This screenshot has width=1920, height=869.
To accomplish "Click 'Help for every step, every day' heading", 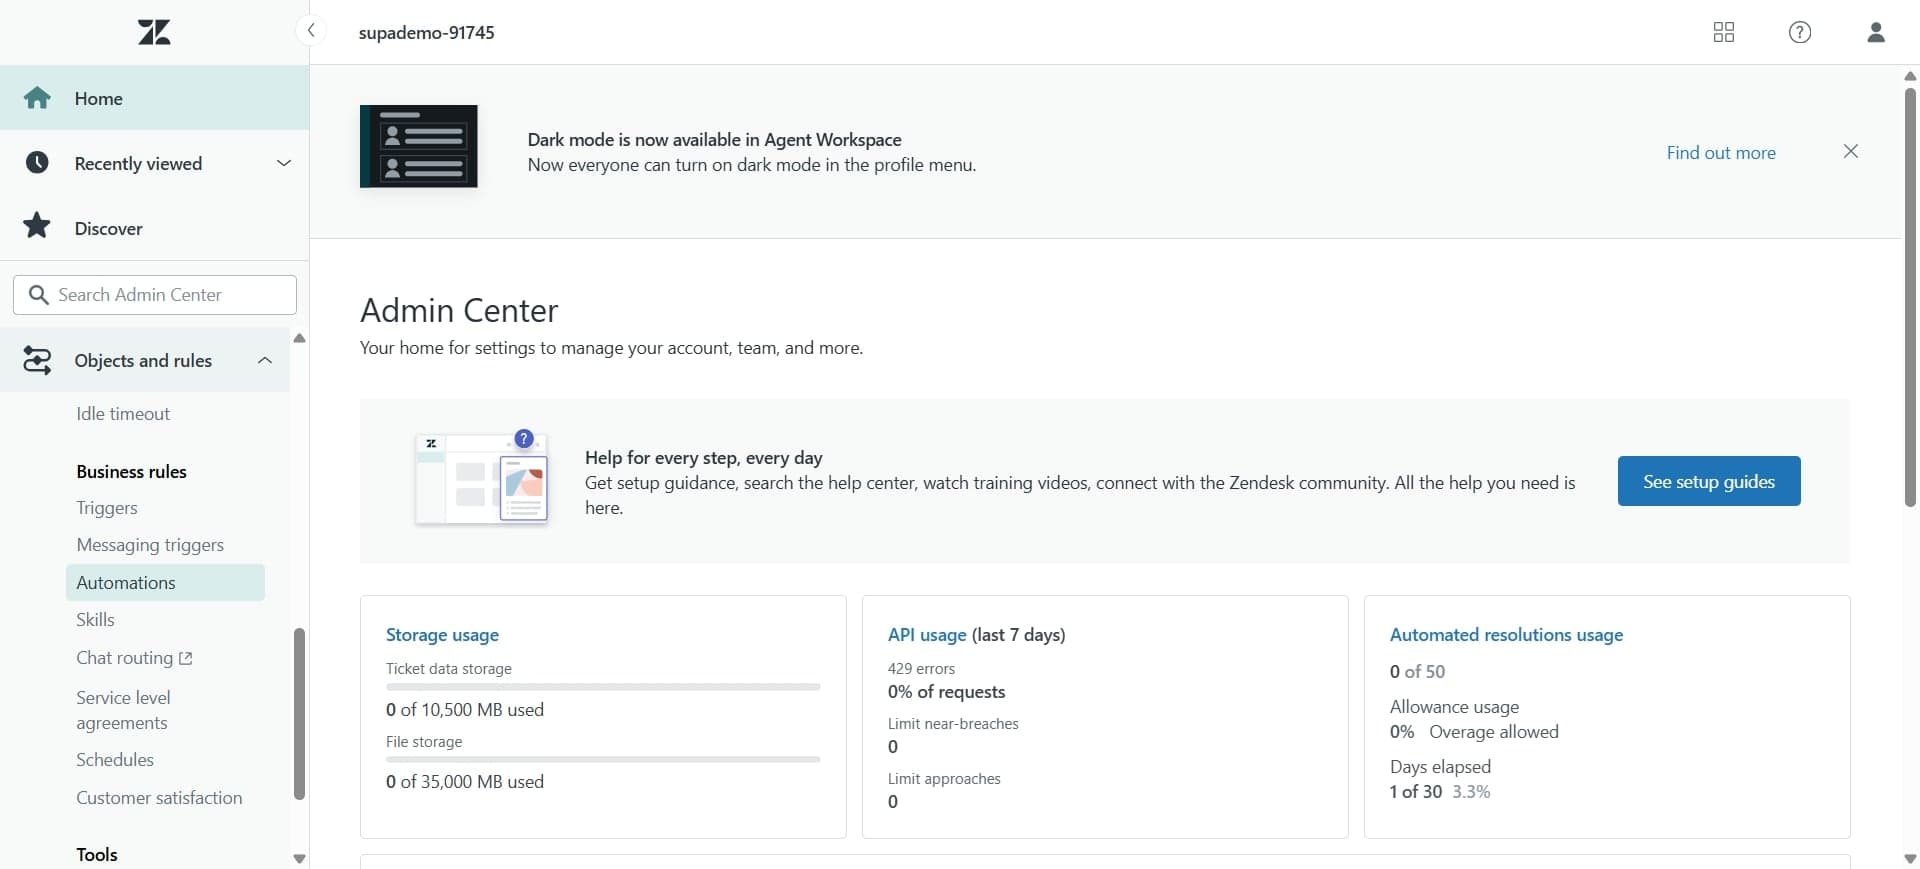I will click(x=704, y=458).
